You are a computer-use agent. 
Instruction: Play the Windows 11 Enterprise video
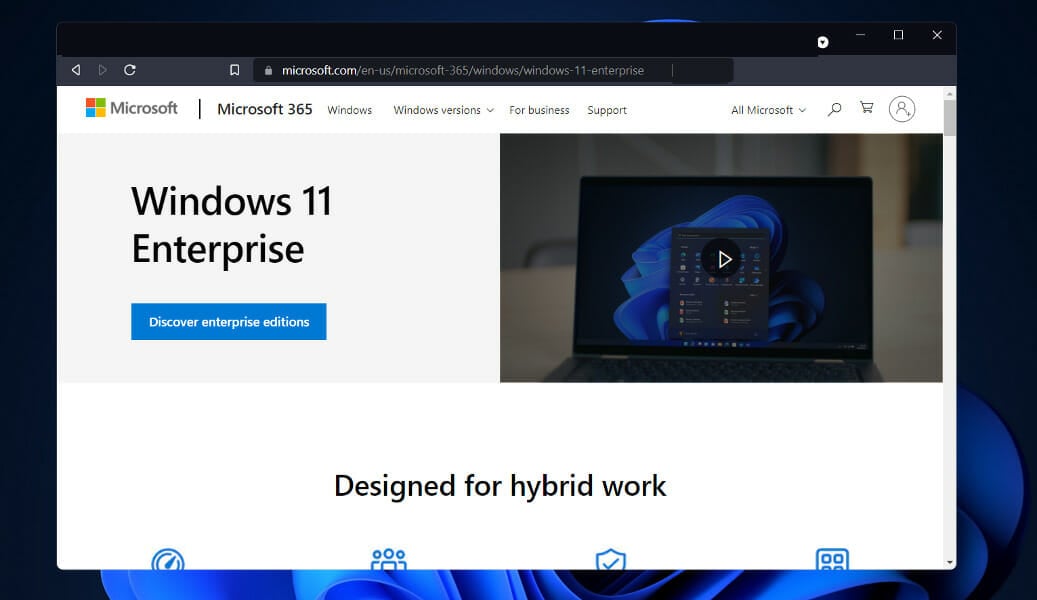(x=723, y=258)
